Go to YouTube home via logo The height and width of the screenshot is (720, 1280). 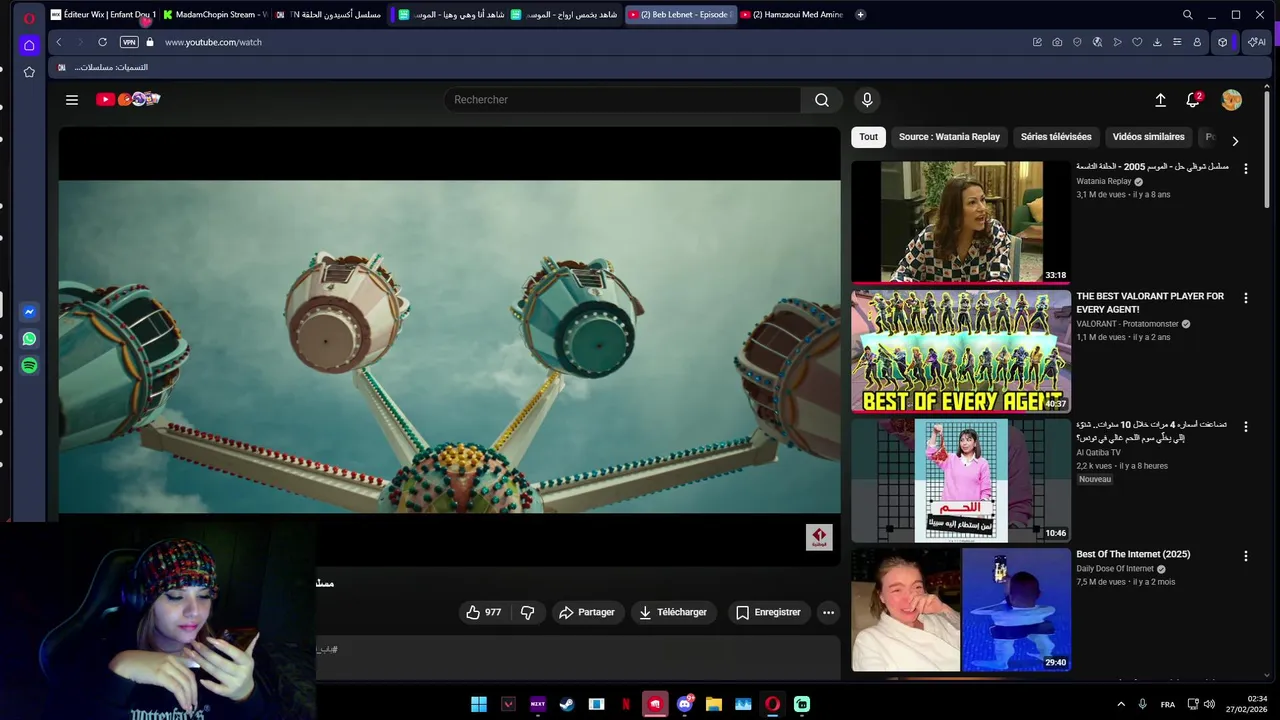(128, 99)
